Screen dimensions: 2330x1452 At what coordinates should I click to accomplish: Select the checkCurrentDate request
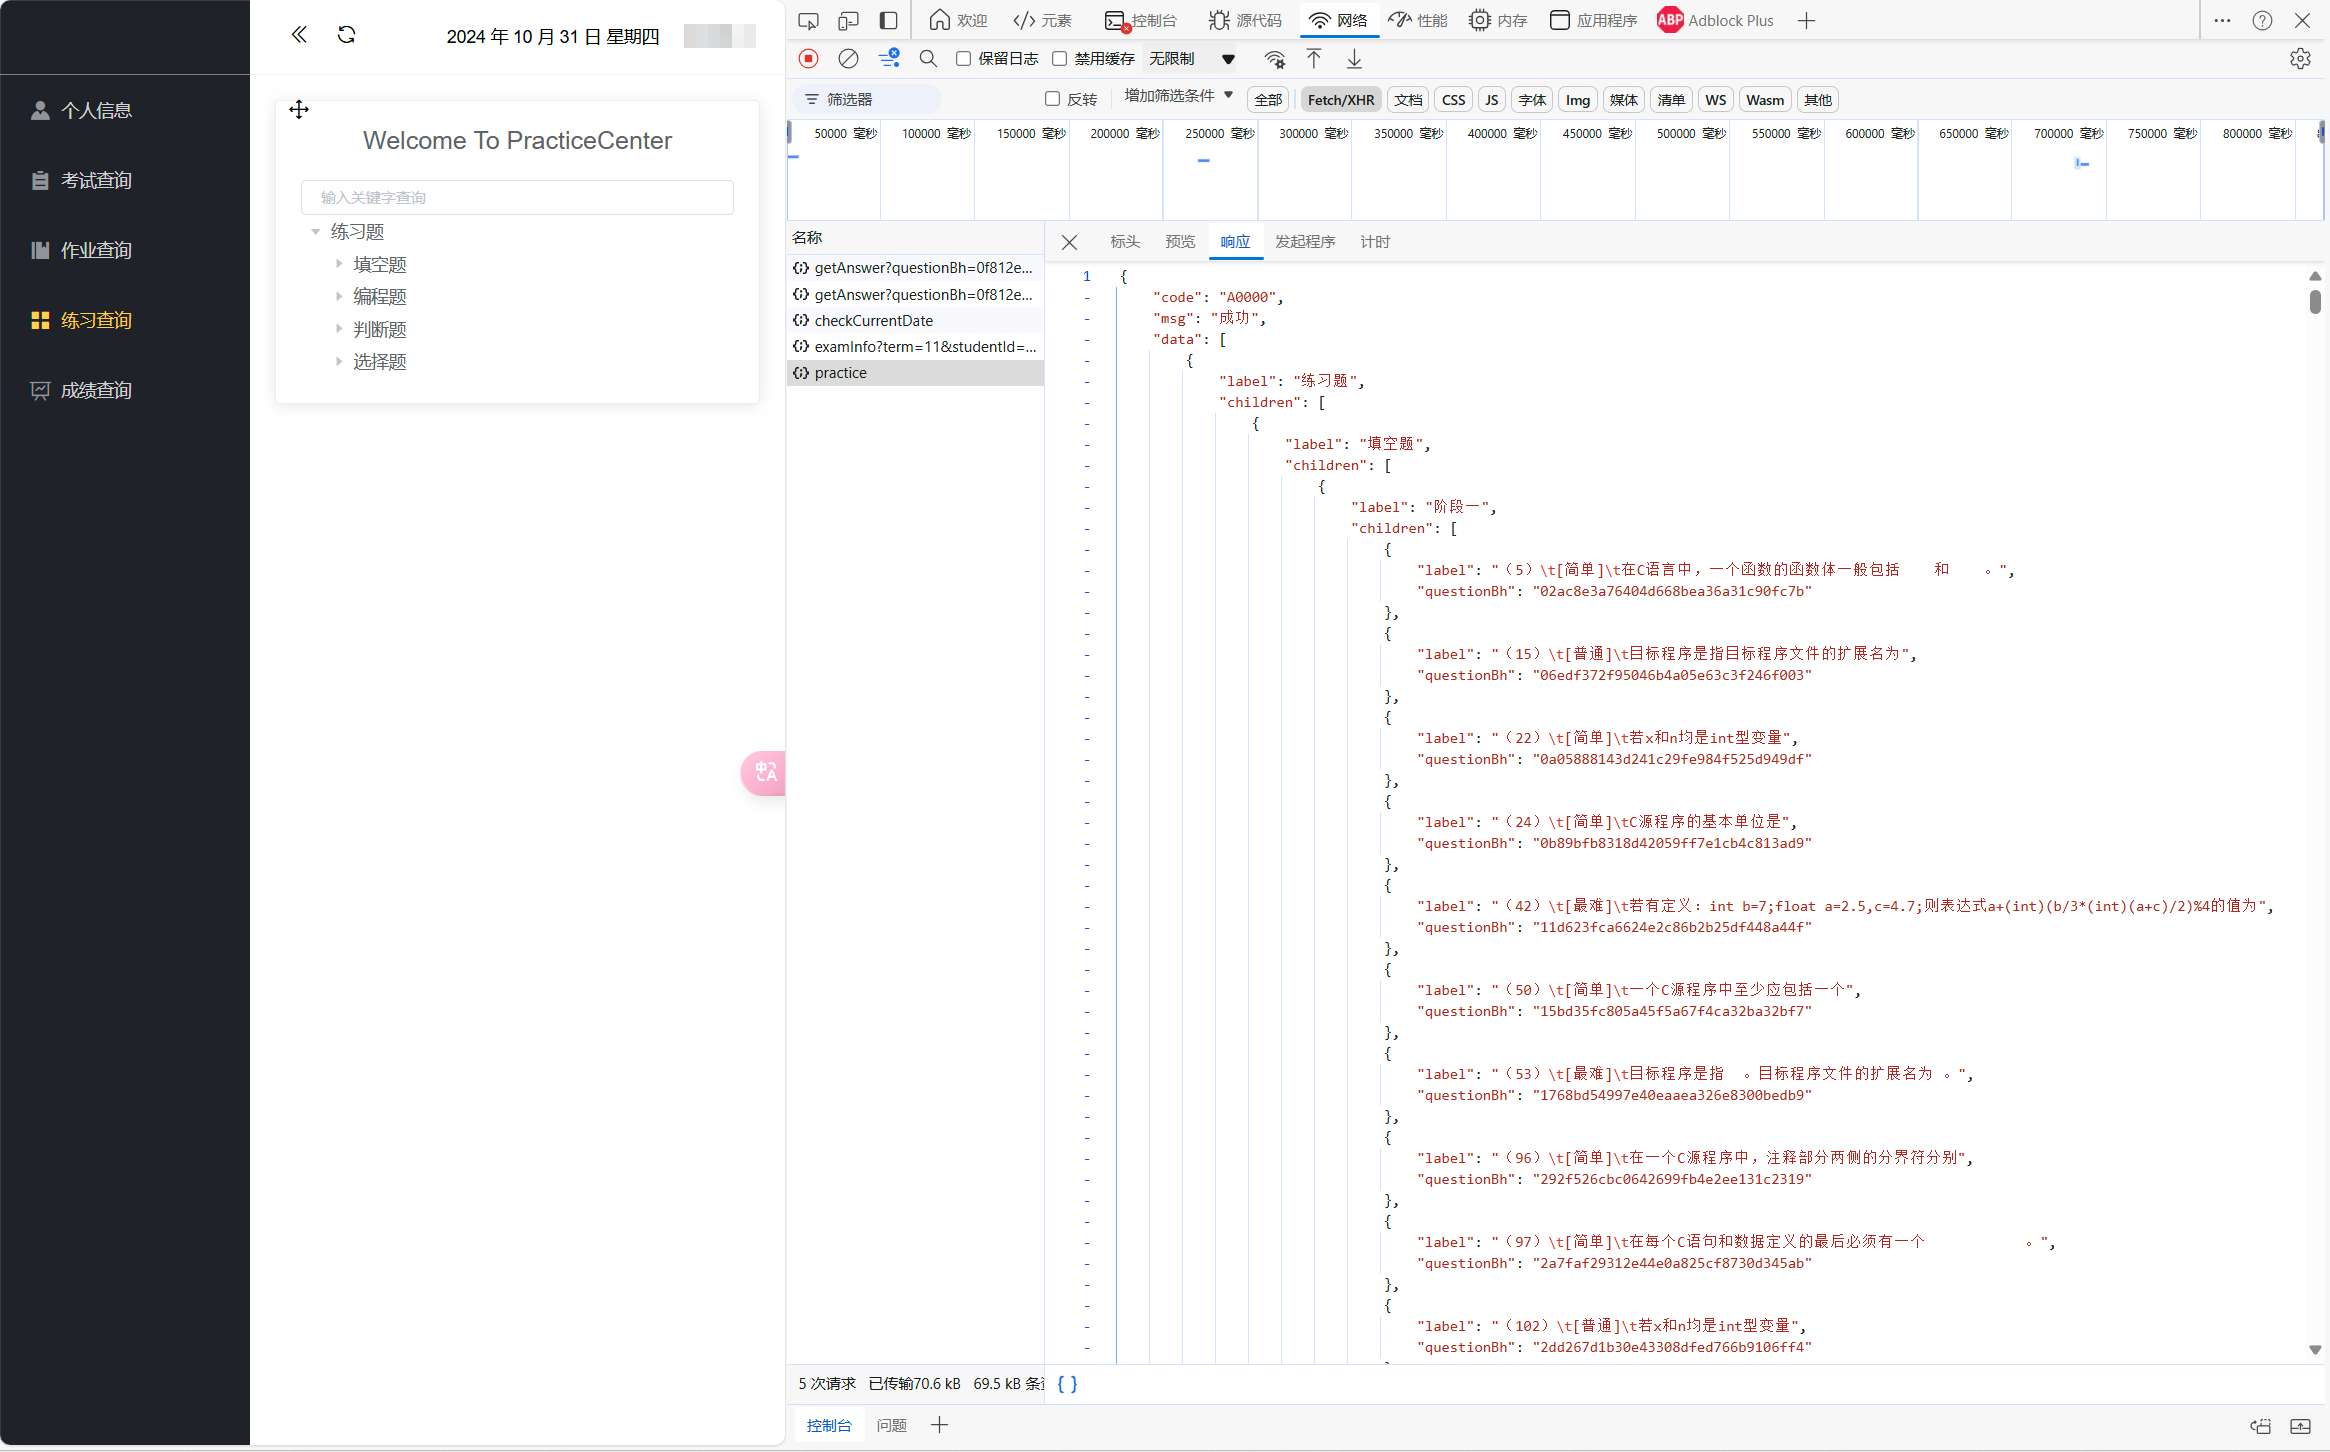click(x=873, y=321)
